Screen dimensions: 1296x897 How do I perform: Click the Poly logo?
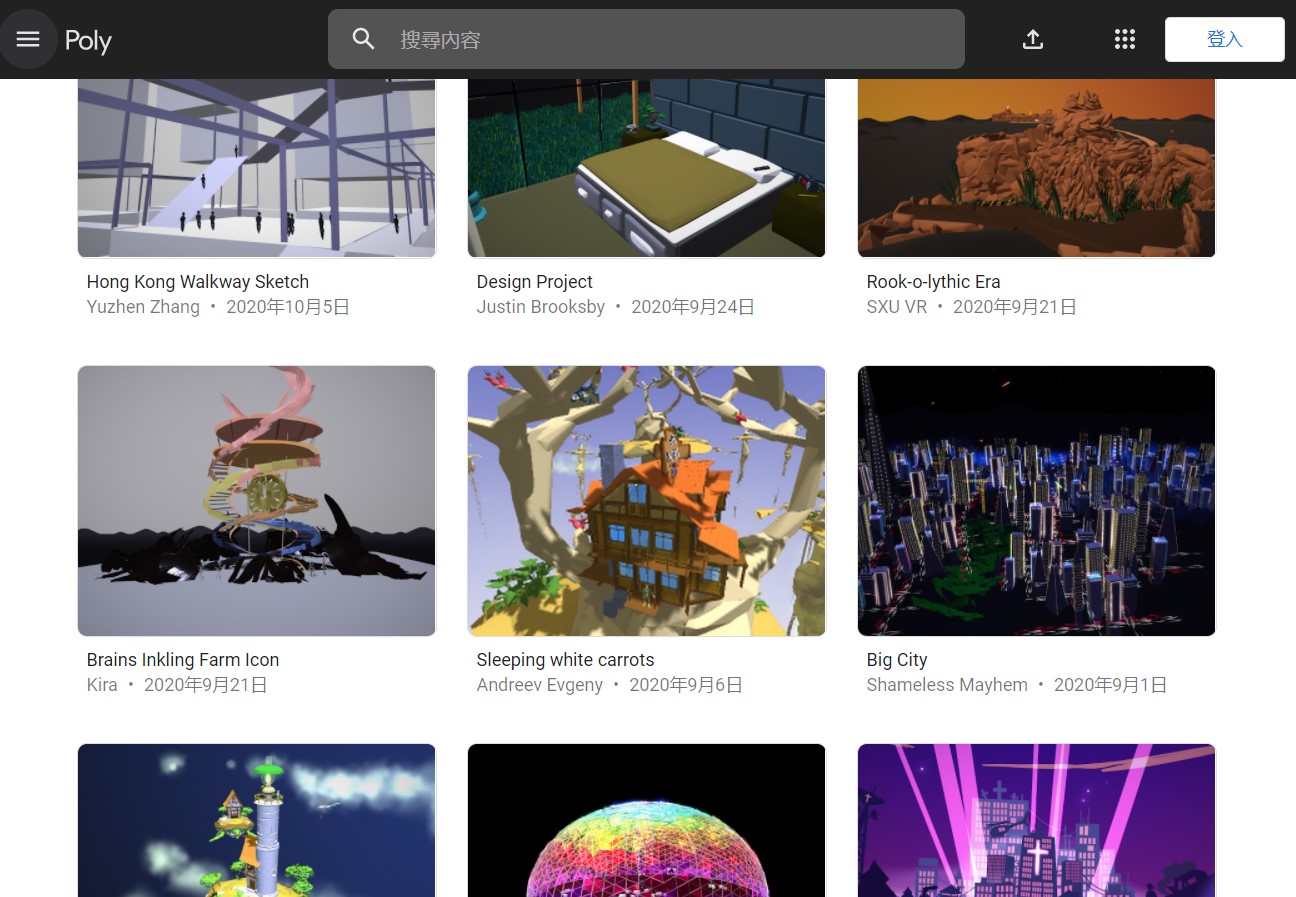click(x=88, y=41)
